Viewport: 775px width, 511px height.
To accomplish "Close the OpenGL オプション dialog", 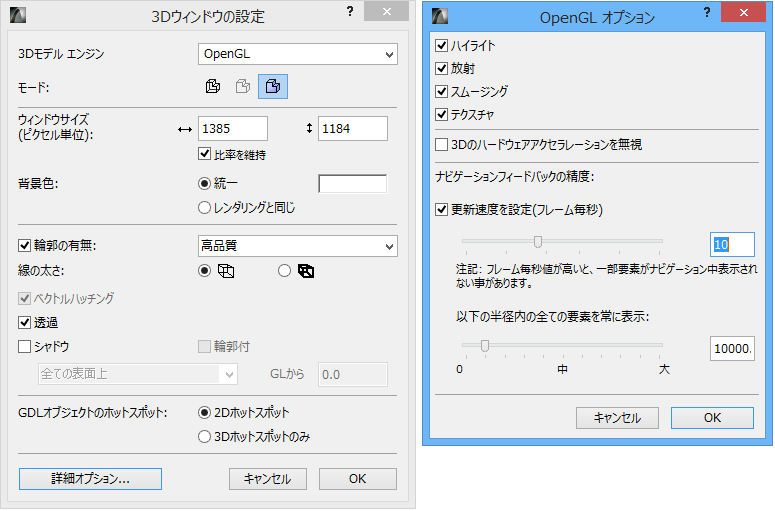I will coord(743,12).
